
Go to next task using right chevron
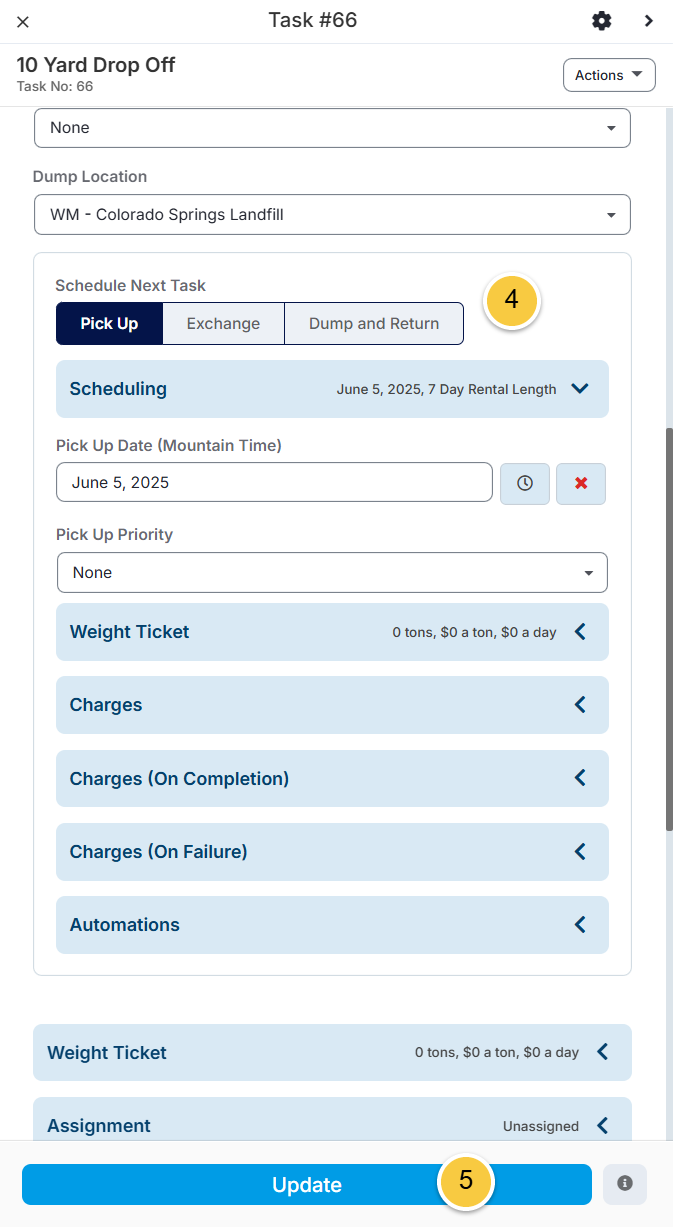click(649, 21)
